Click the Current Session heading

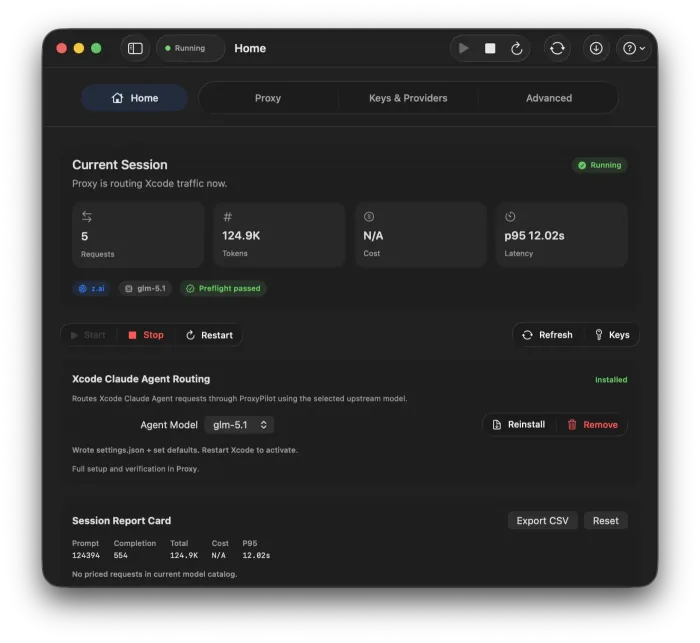pos(120,165)
